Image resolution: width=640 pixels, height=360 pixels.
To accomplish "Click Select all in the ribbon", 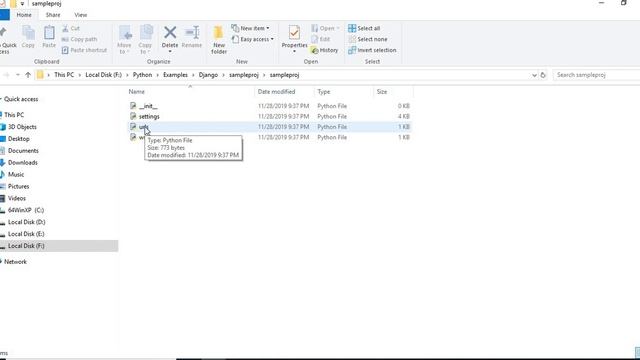I will coord(364,28).
